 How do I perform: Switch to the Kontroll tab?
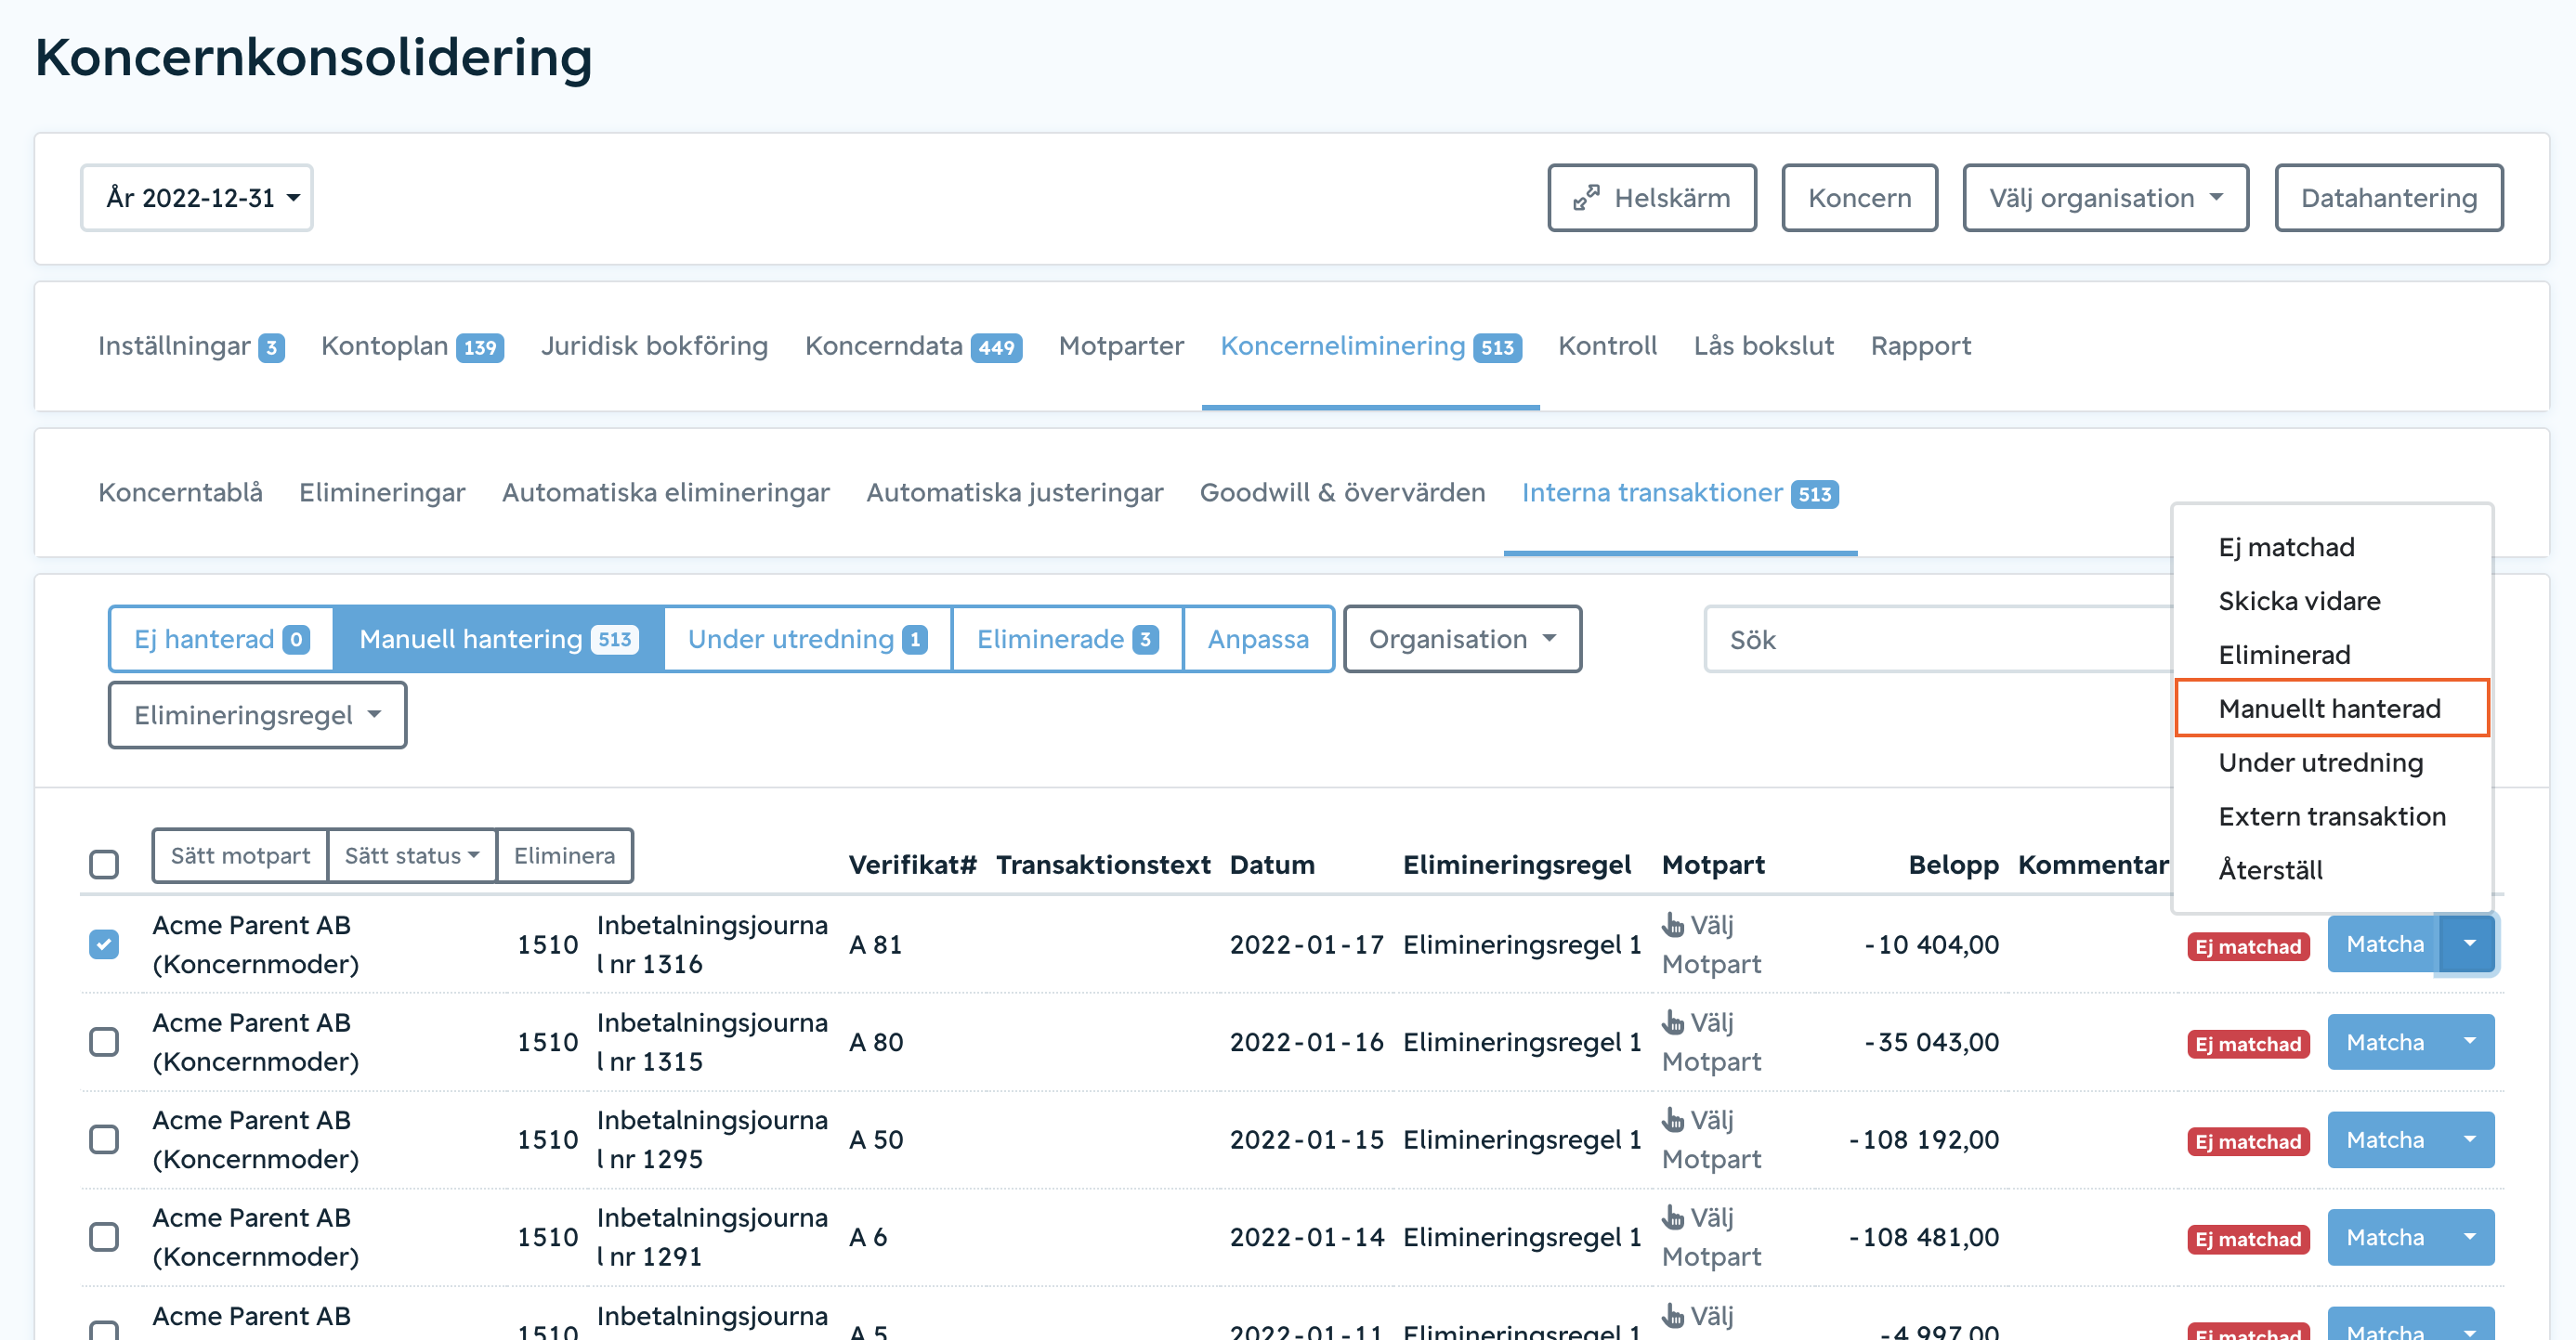[1607, 346]
